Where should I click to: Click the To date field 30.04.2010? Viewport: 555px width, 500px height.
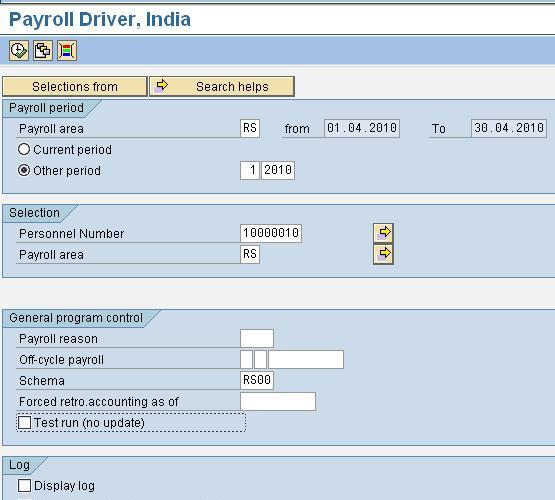coord(509,128)
